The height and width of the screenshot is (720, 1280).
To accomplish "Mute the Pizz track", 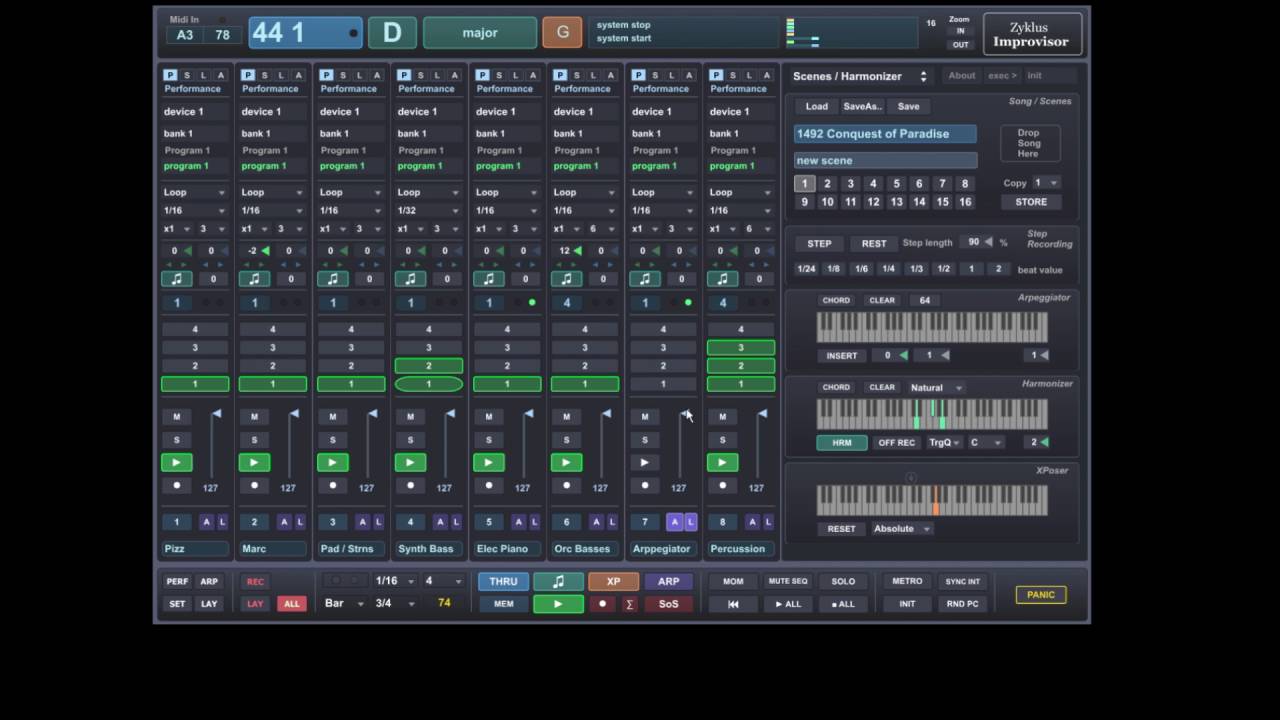I will (x=176, y=417).
